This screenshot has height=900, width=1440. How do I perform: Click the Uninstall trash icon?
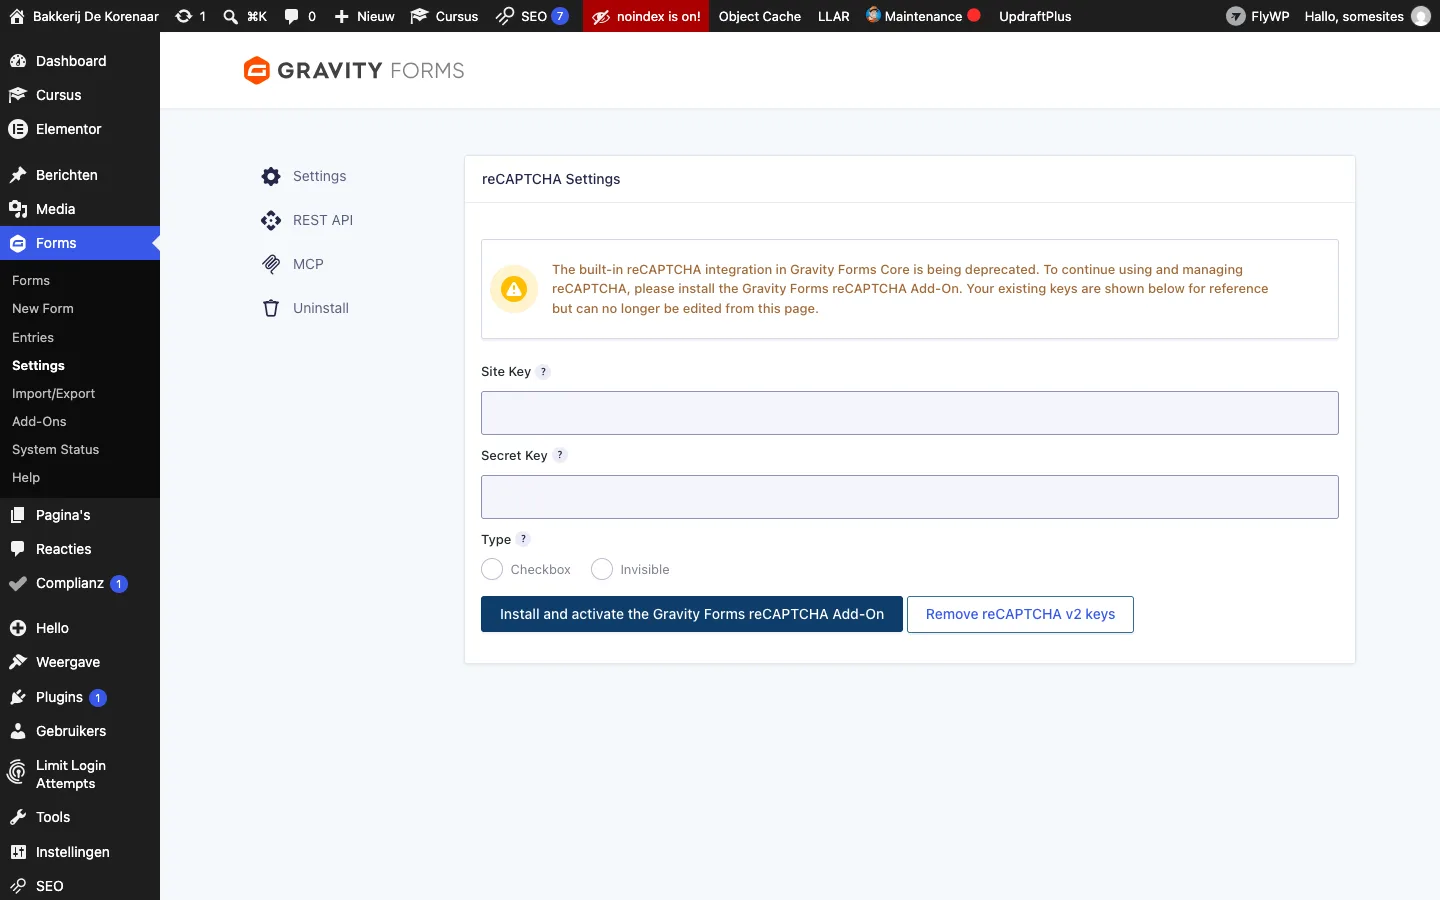pos(271,308)
